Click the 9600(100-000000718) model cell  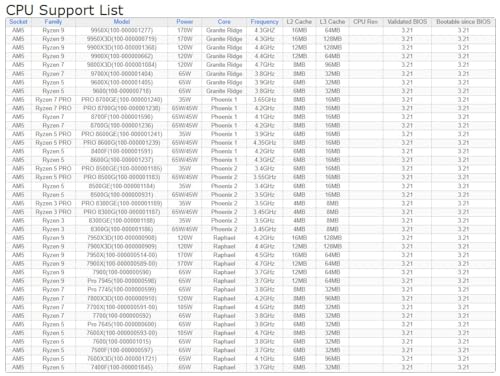click(x=122, y=91)
